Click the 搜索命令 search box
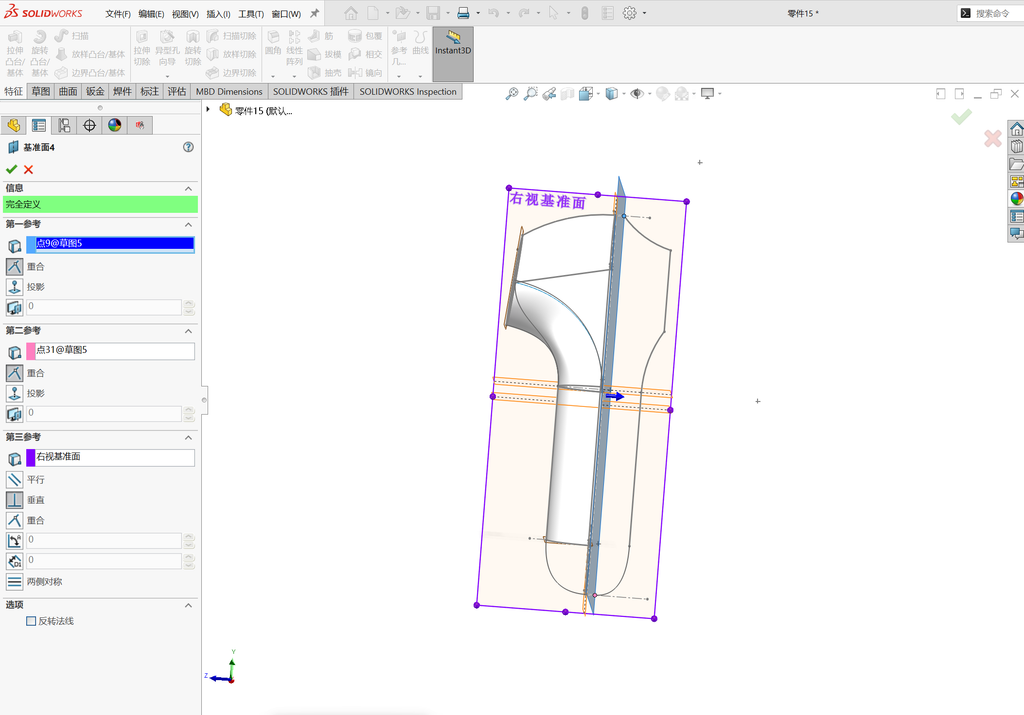Viewport: 1024px width, 715px height. click(x=991, y=13)
